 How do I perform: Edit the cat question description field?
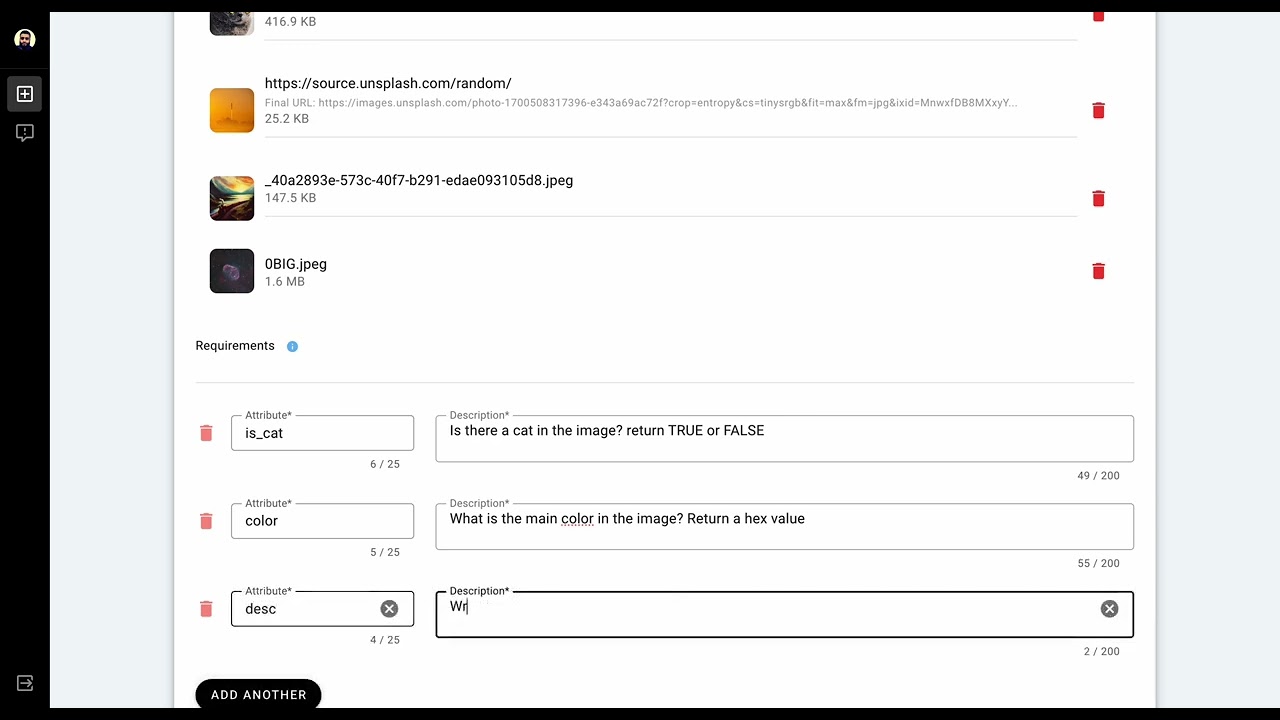[x=785, y=438]
